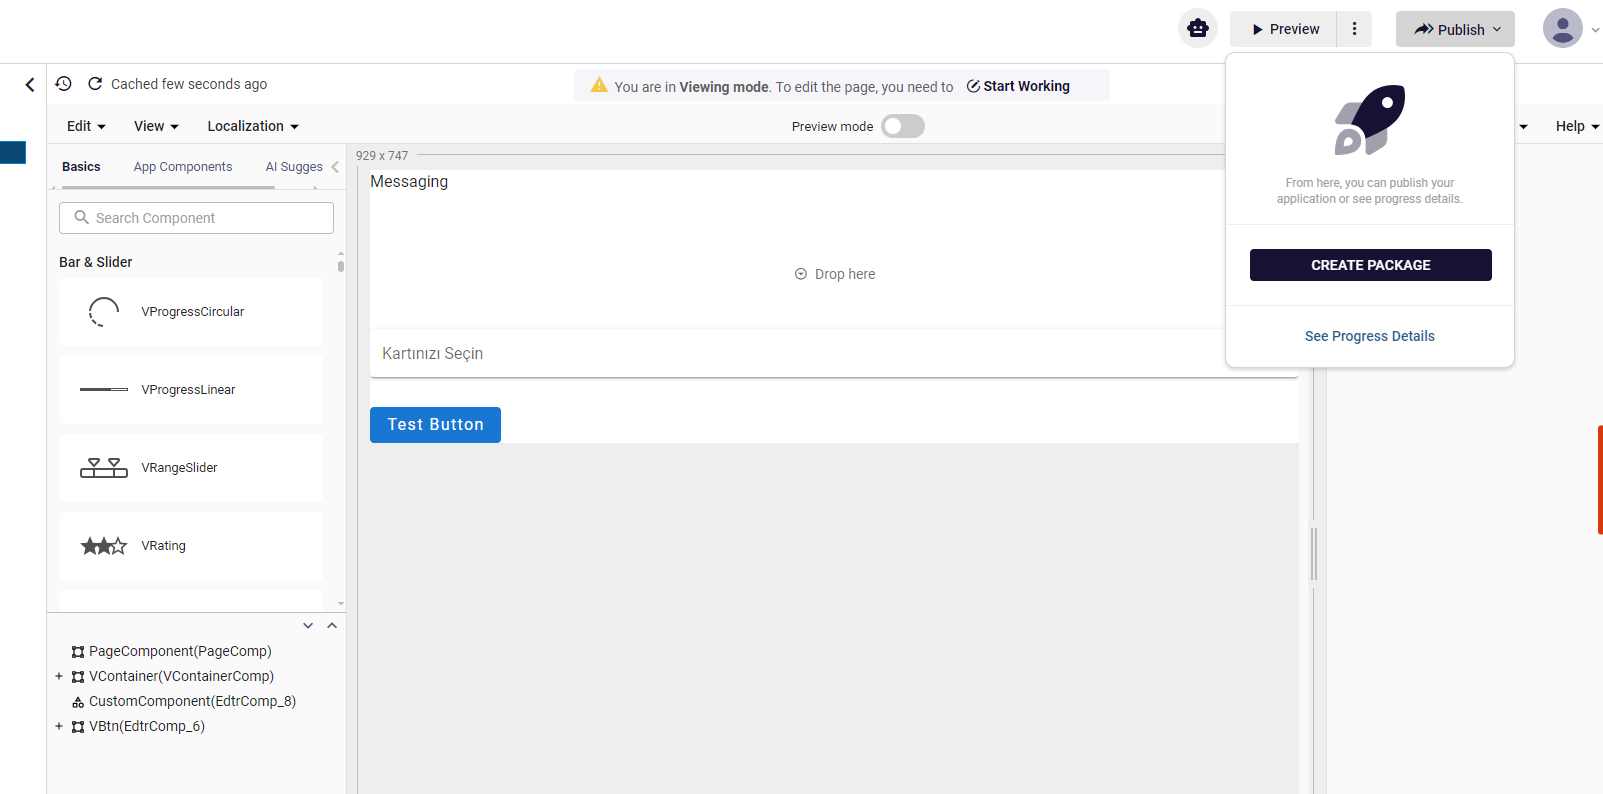The width and height of the screenshot is (1603, 794).
Task: Click the back arrow icon
Action: [30, 85]
